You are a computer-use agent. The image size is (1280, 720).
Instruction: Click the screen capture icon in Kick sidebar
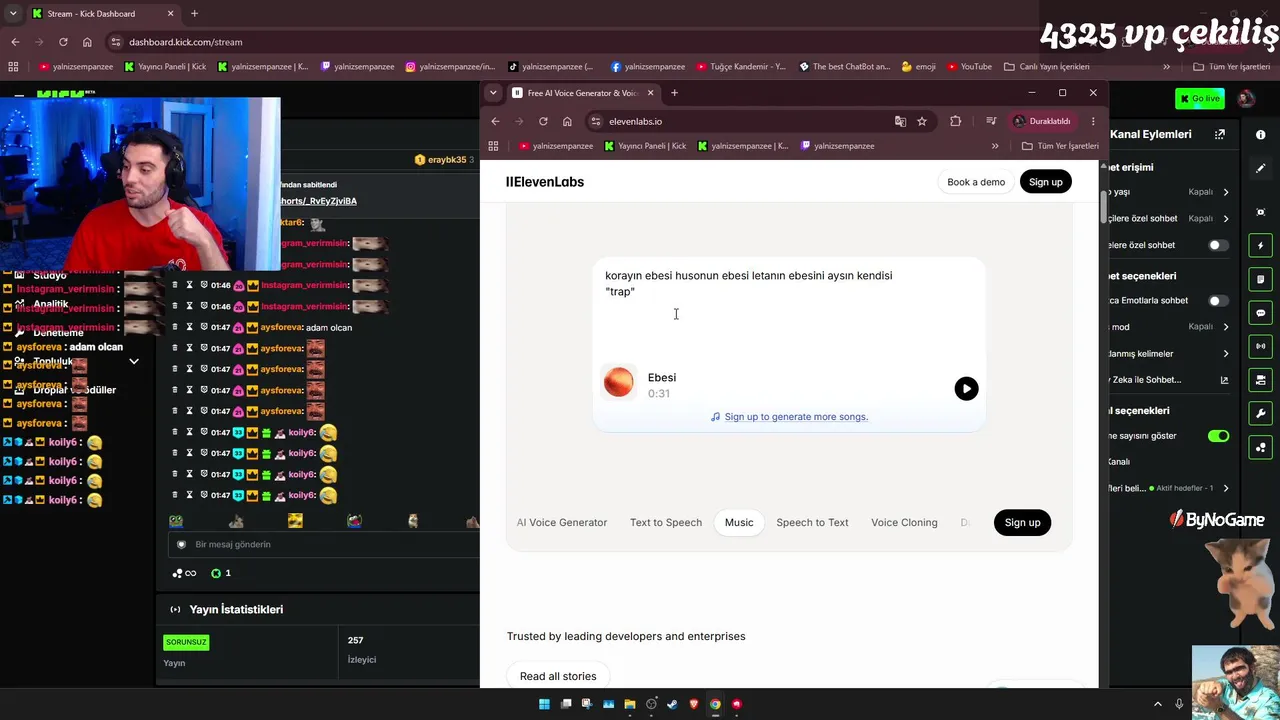pos(1260,212)
